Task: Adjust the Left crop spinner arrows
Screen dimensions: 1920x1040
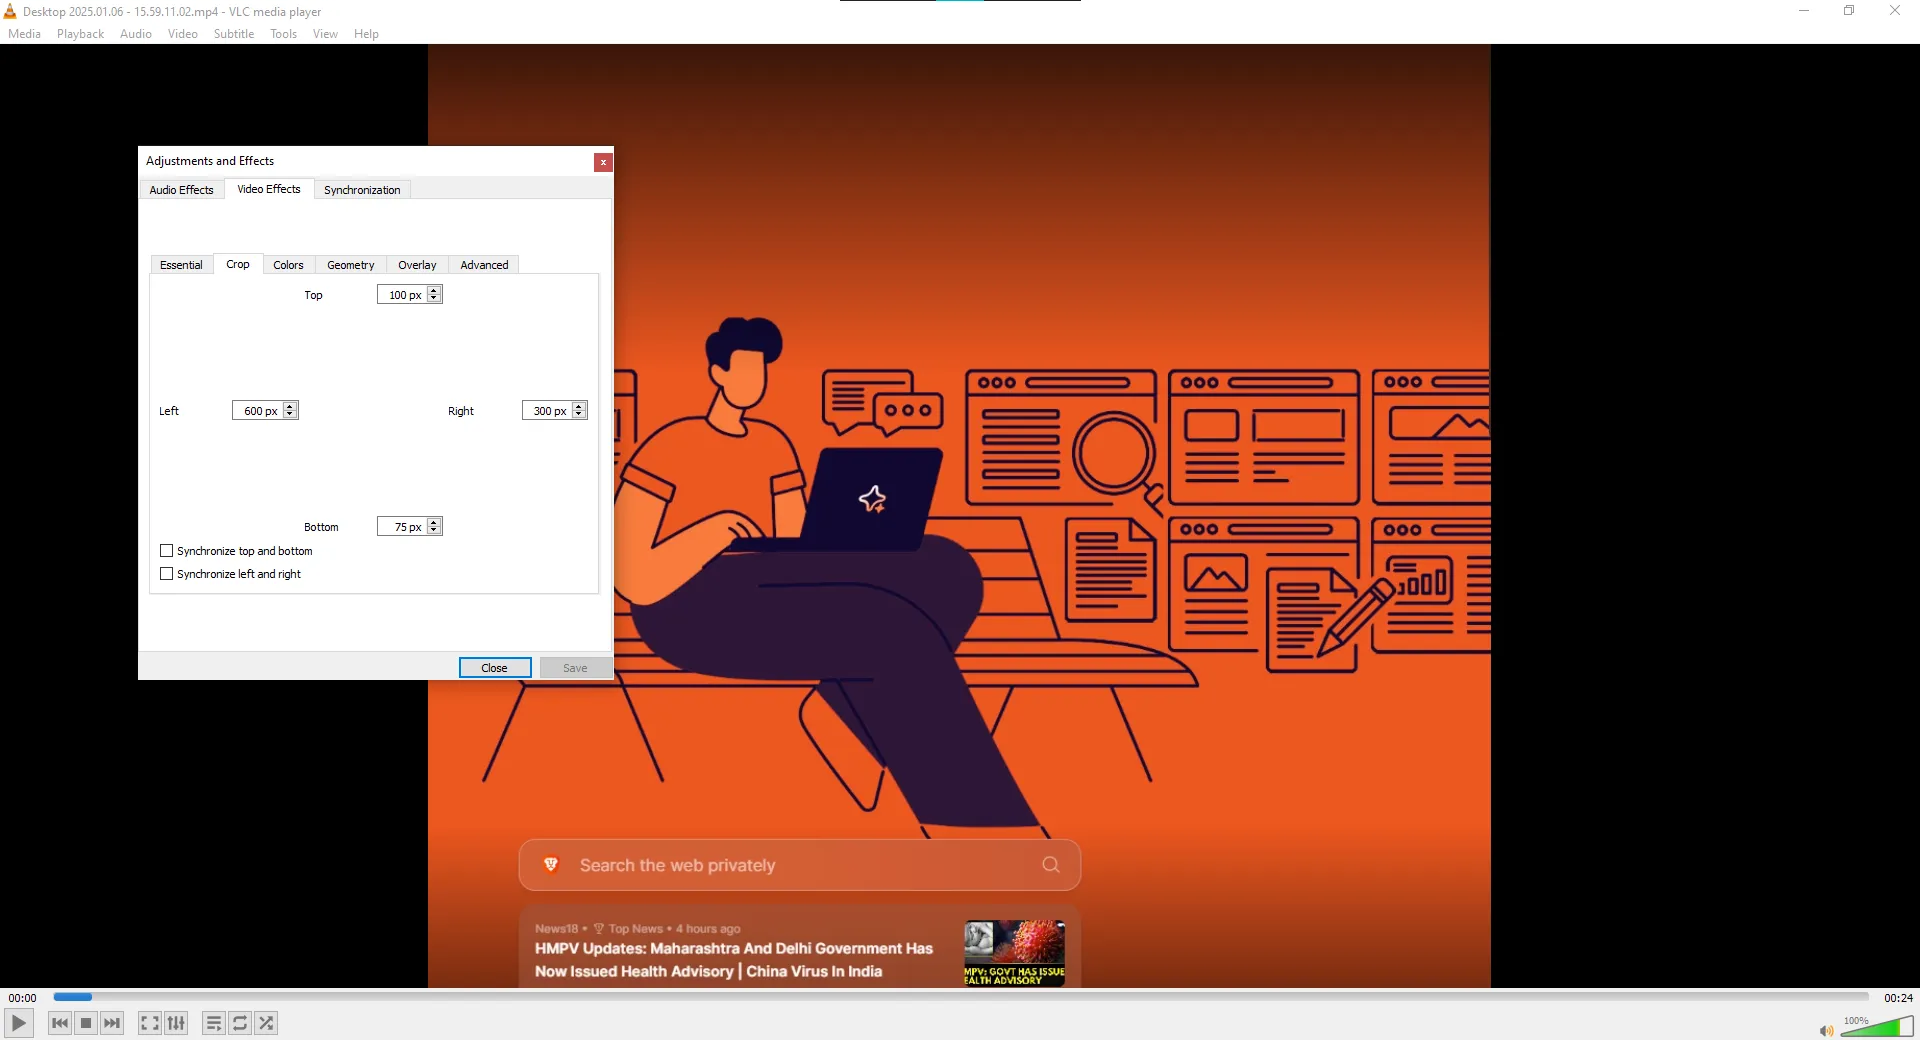Action: point(290,410)
